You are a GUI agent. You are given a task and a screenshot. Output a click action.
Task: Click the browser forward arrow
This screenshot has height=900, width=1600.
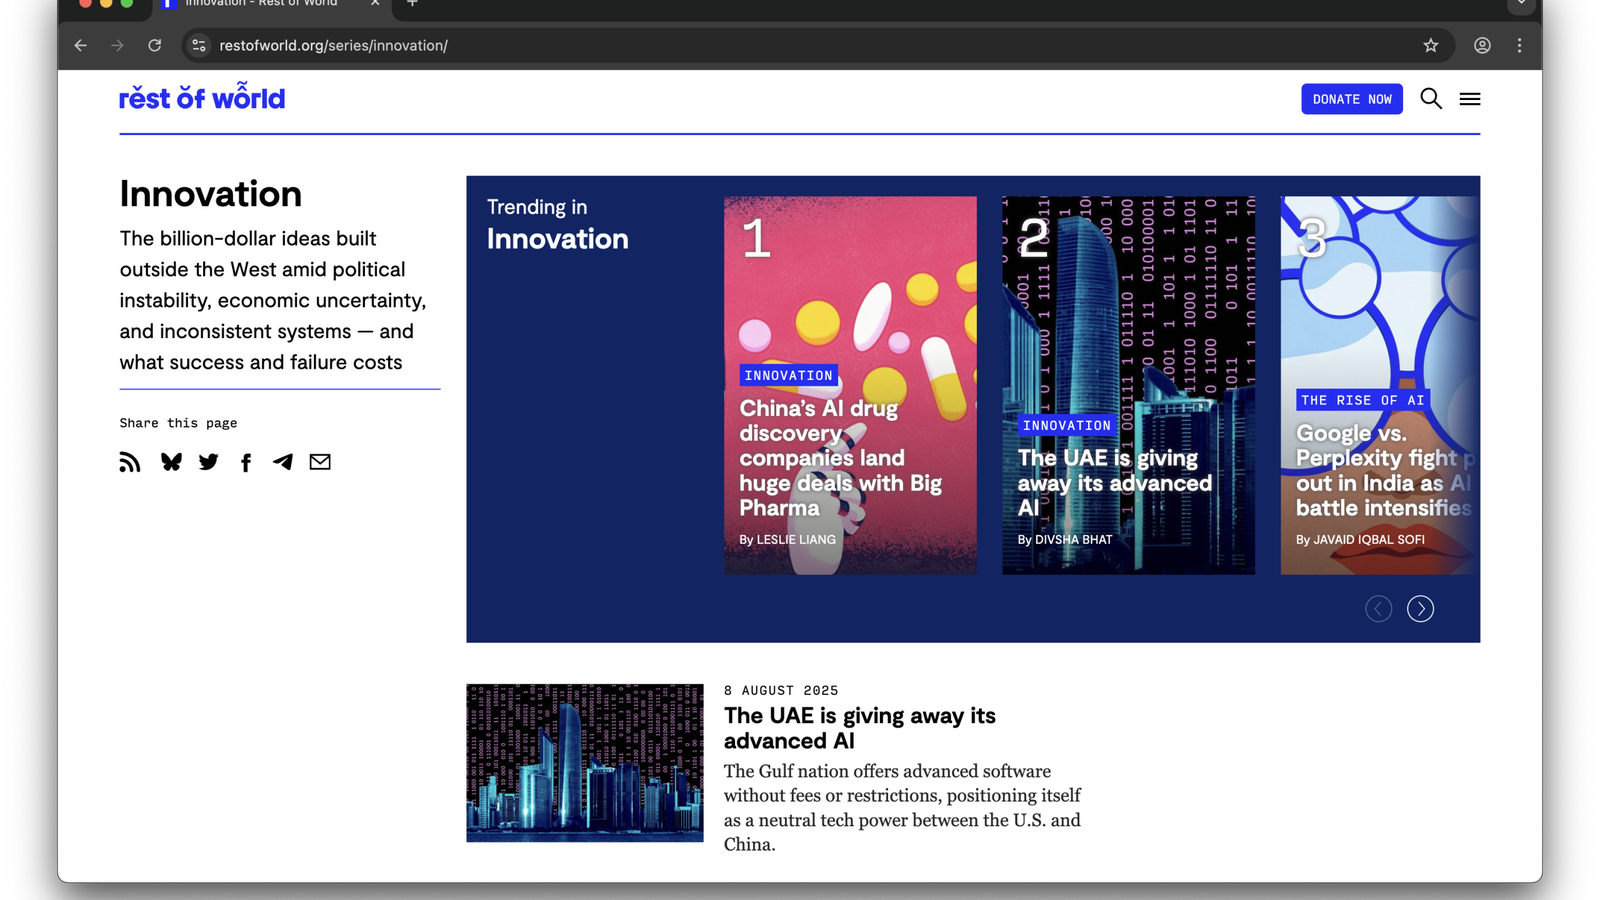[117, 45]
